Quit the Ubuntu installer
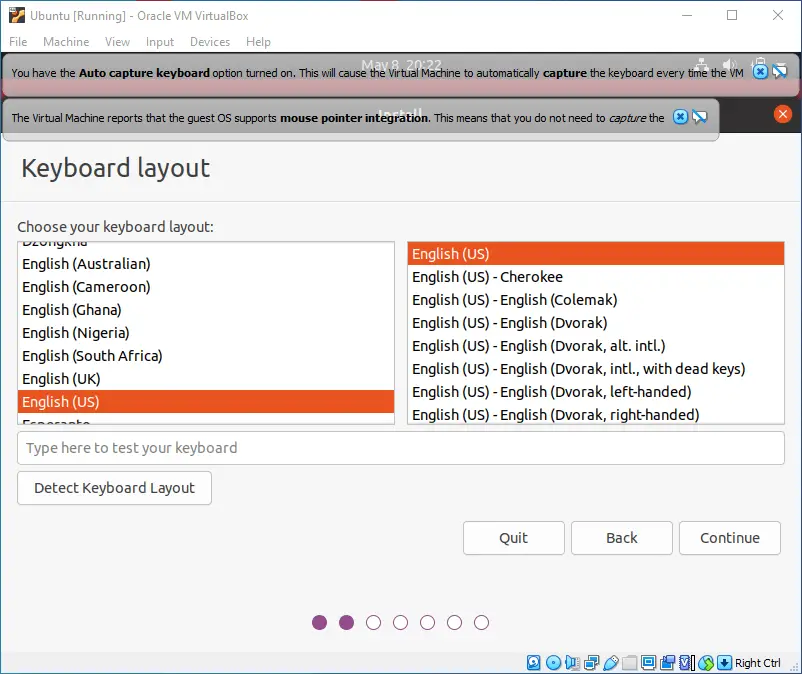The height and width of the screenshot is (674, 802). [x=514, y=538]
